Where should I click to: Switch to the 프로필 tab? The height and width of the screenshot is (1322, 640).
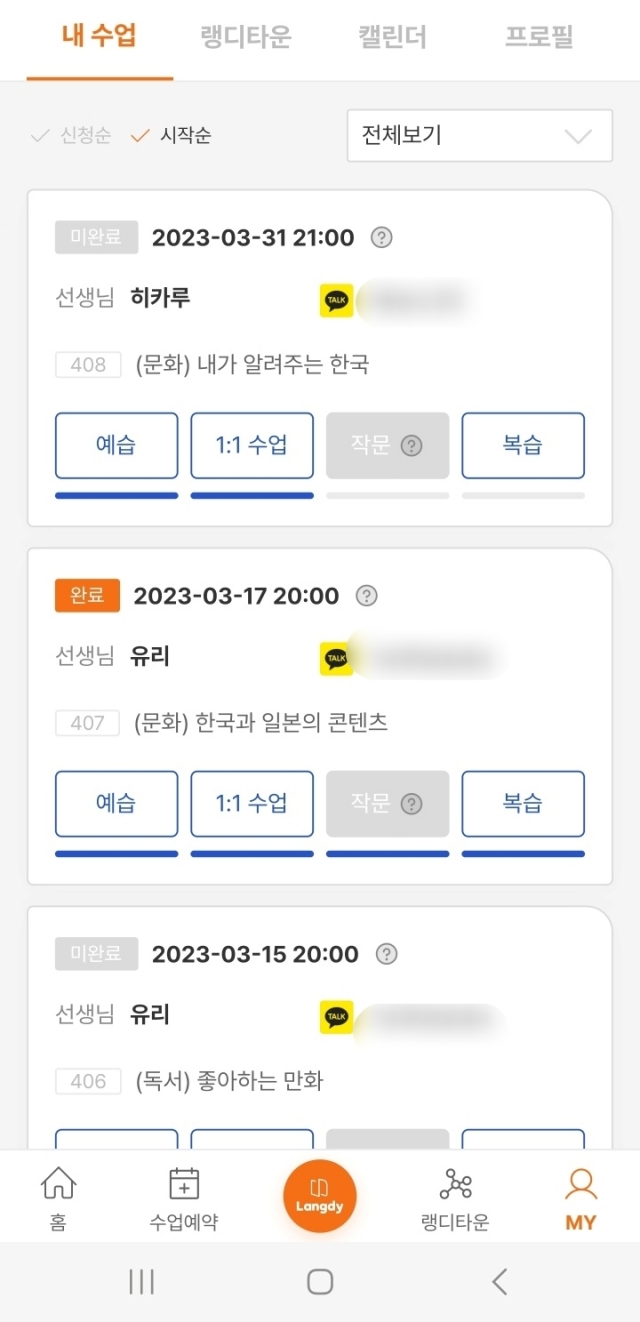coord(539,39)
